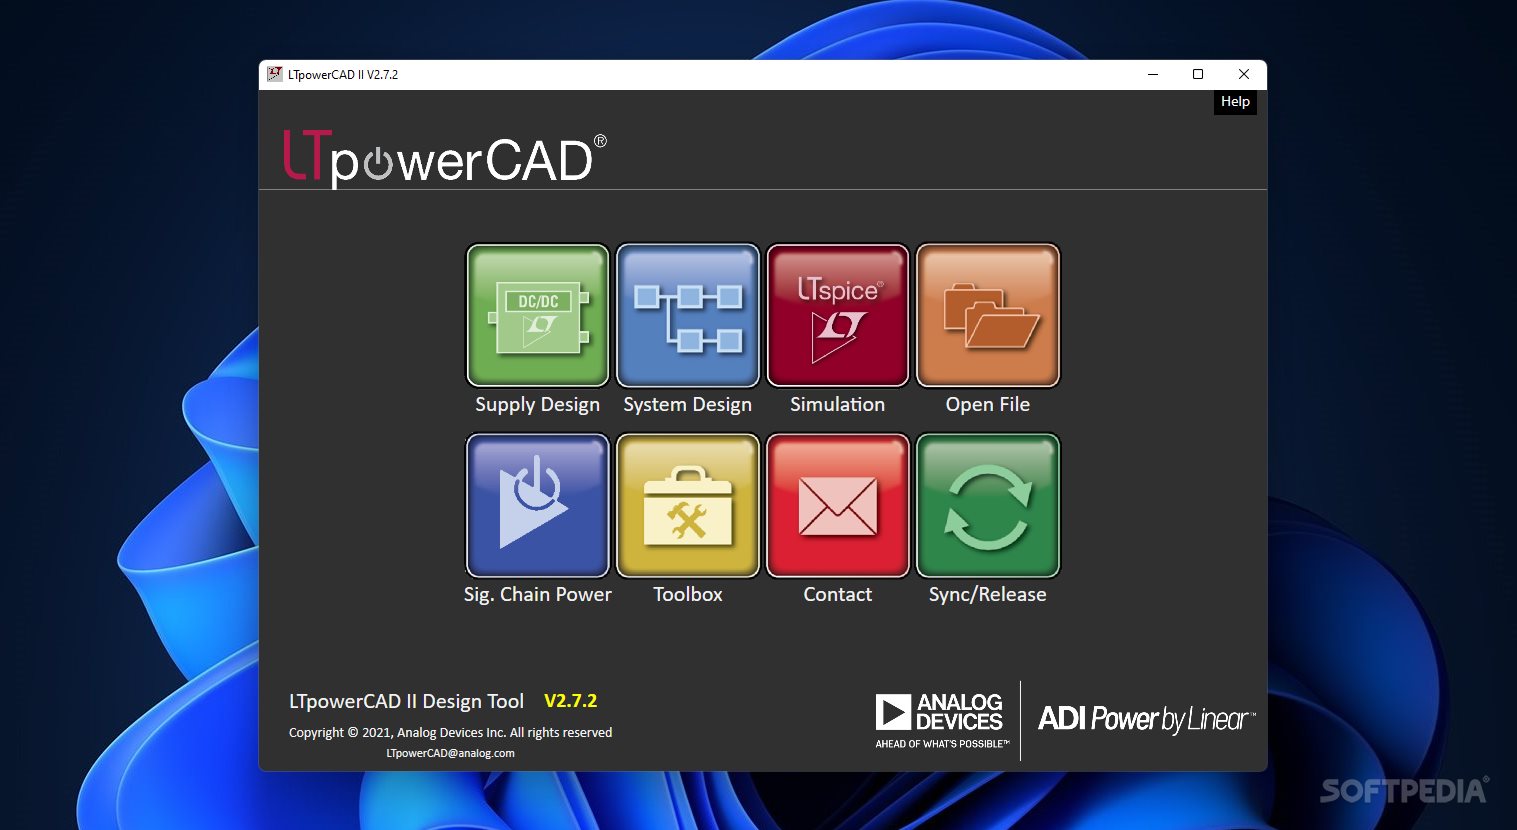Screen dimensions: 1517x830
Task: Minimize the LTpowerCAD II window
Action: [1153, 74]
